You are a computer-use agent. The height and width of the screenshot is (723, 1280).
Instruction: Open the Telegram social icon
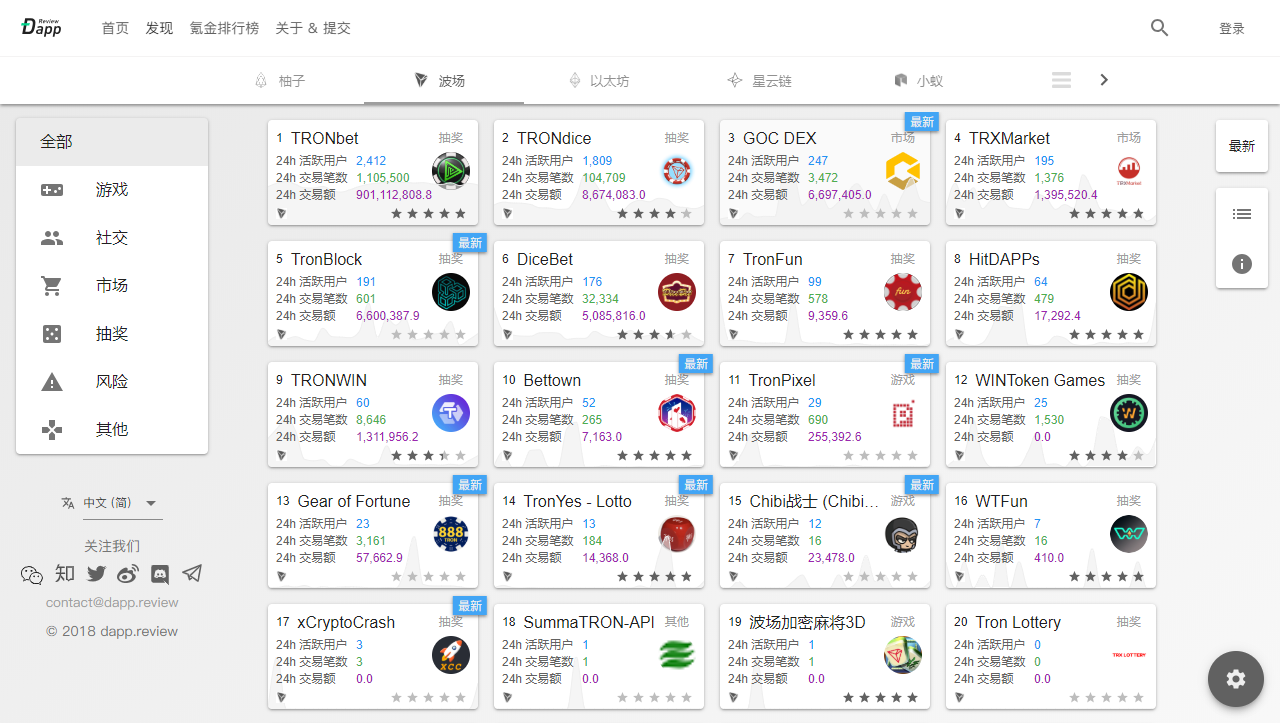coord(192,574)
